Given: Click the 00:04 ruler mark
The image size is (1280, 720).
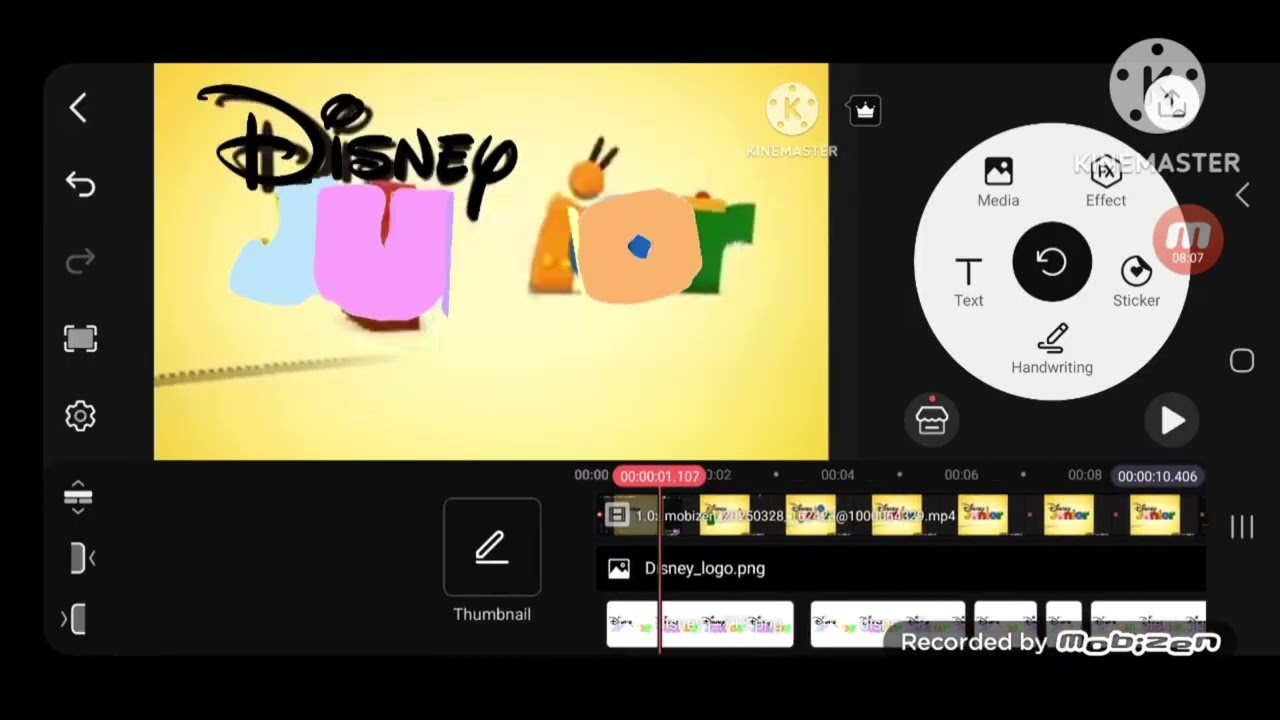Looking at the screenshot, I should pyautogui.click(x=838, y=475).
